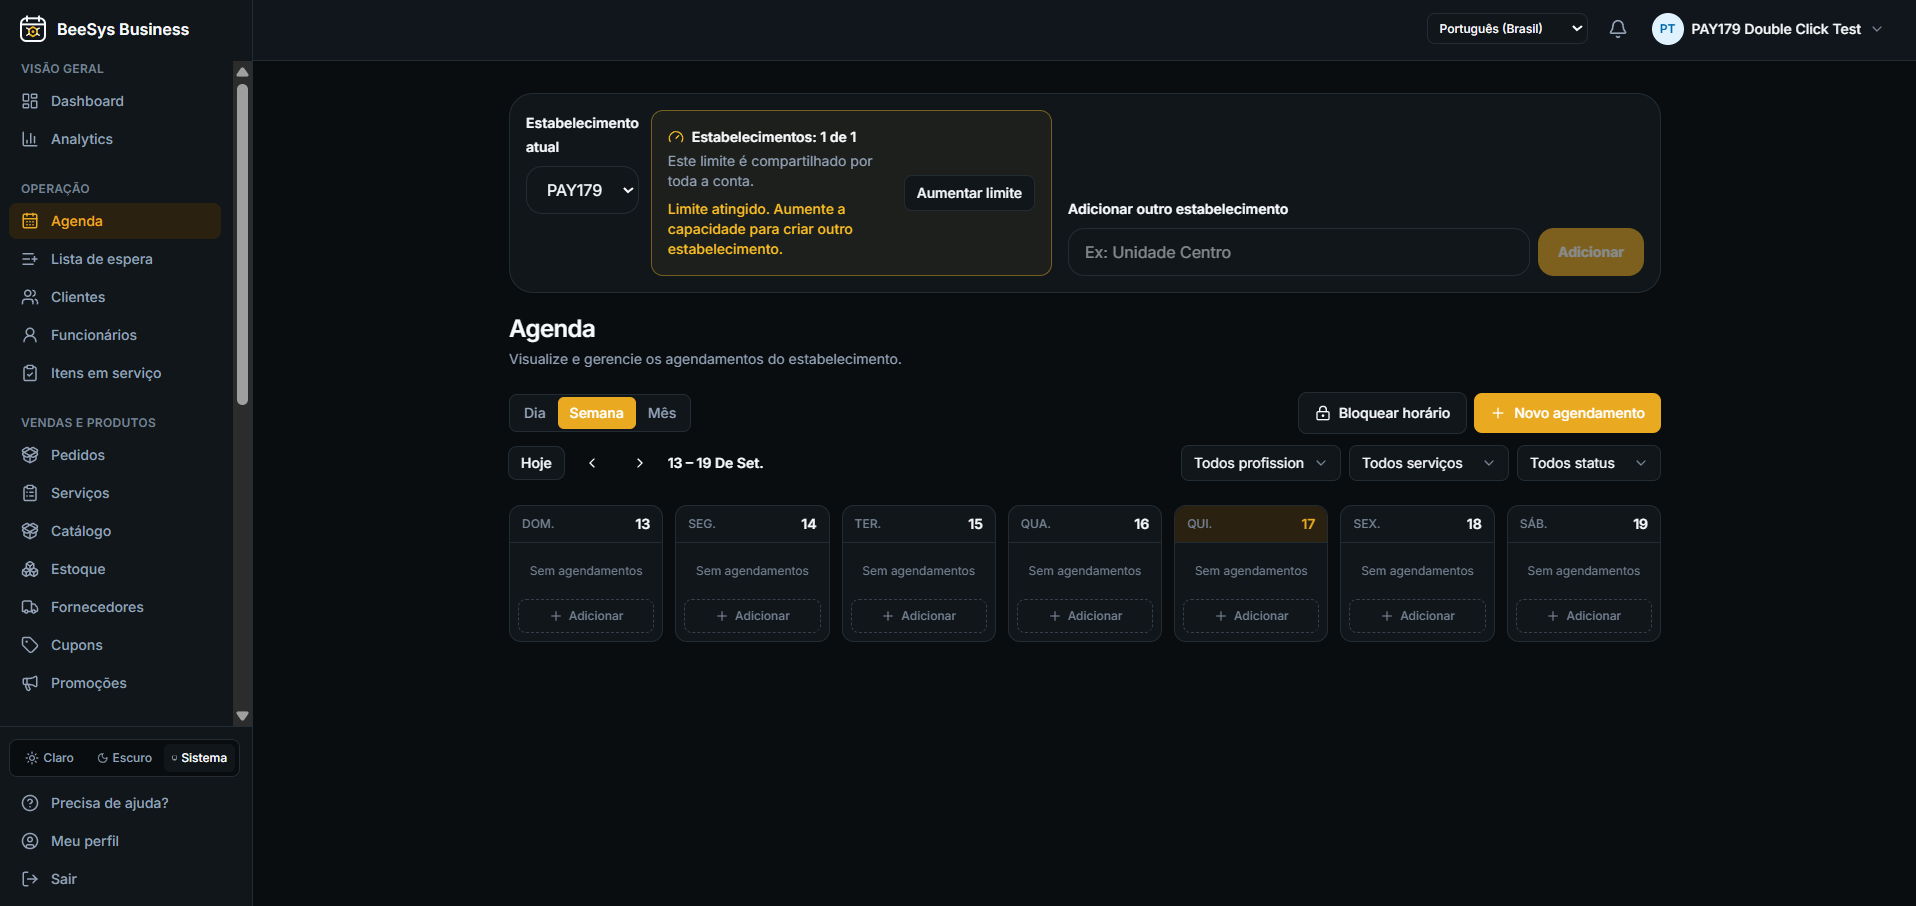Open Analytics from the sidebar

[115, 139]
